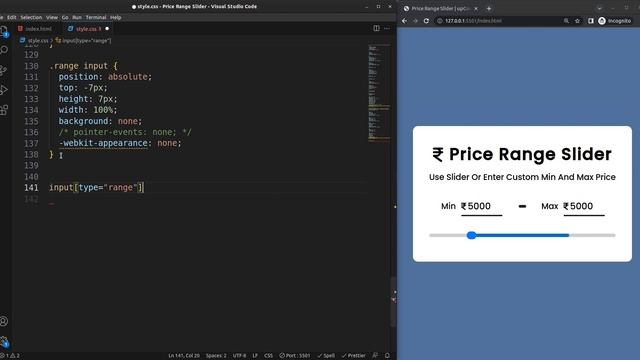Open the Go menu
Image resolution: width=640 pixels, height=360 pixels.
coord(65,18)
